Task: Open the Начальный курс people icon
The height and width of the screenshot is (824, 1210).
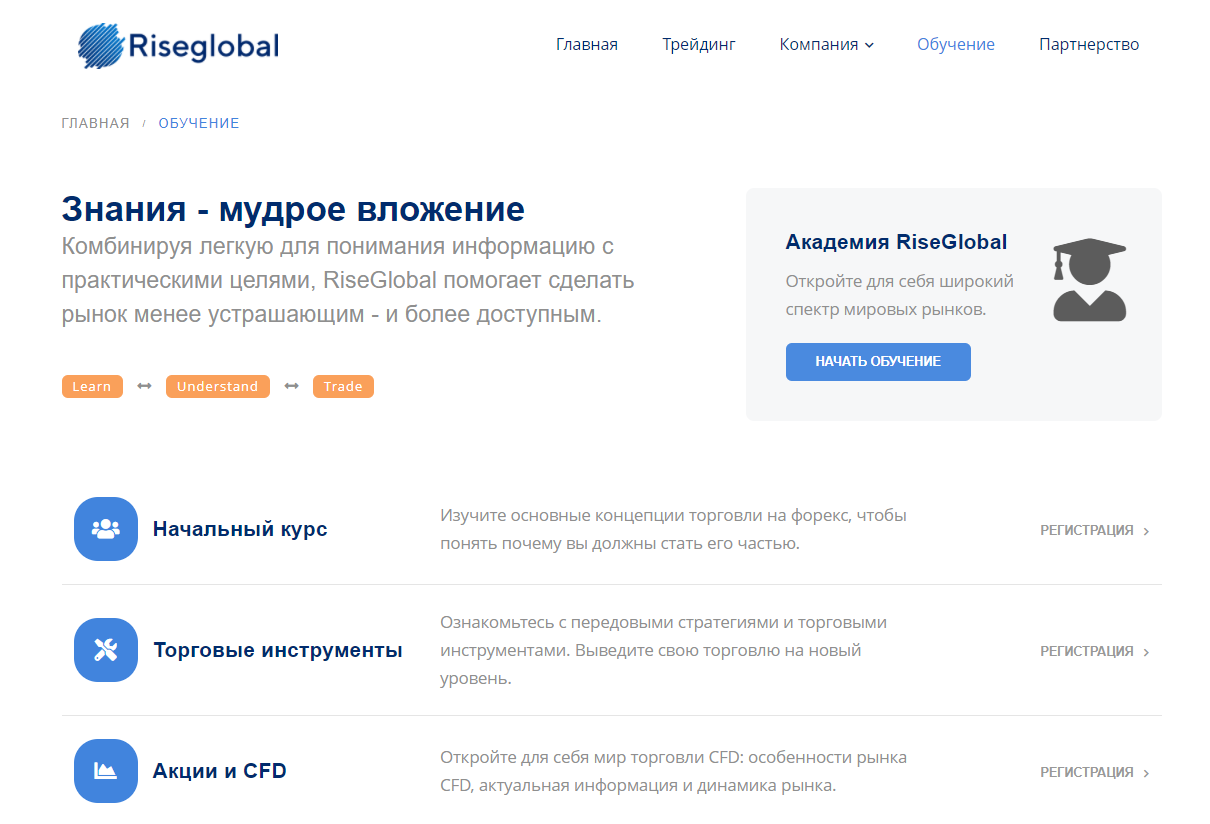Action: point(106,529)
